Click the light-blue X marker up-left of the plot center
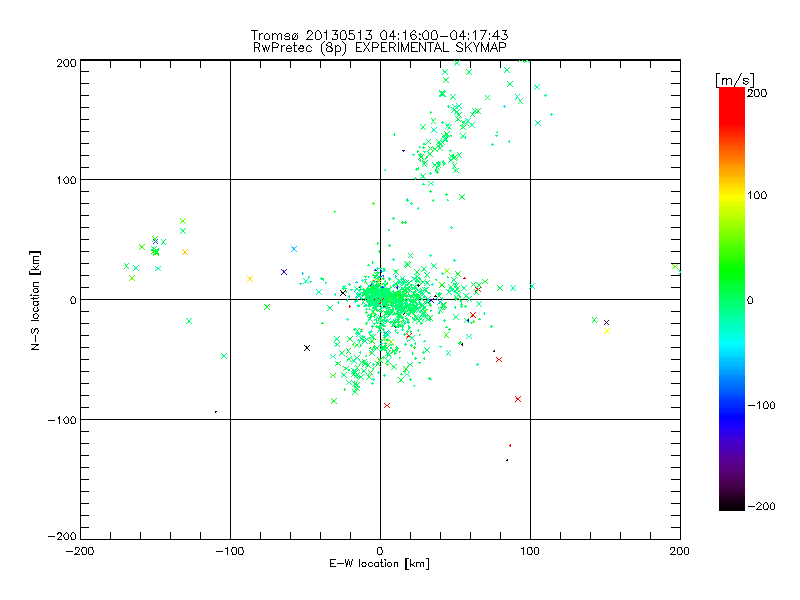 pyautogui.click(x=294, y=249)
